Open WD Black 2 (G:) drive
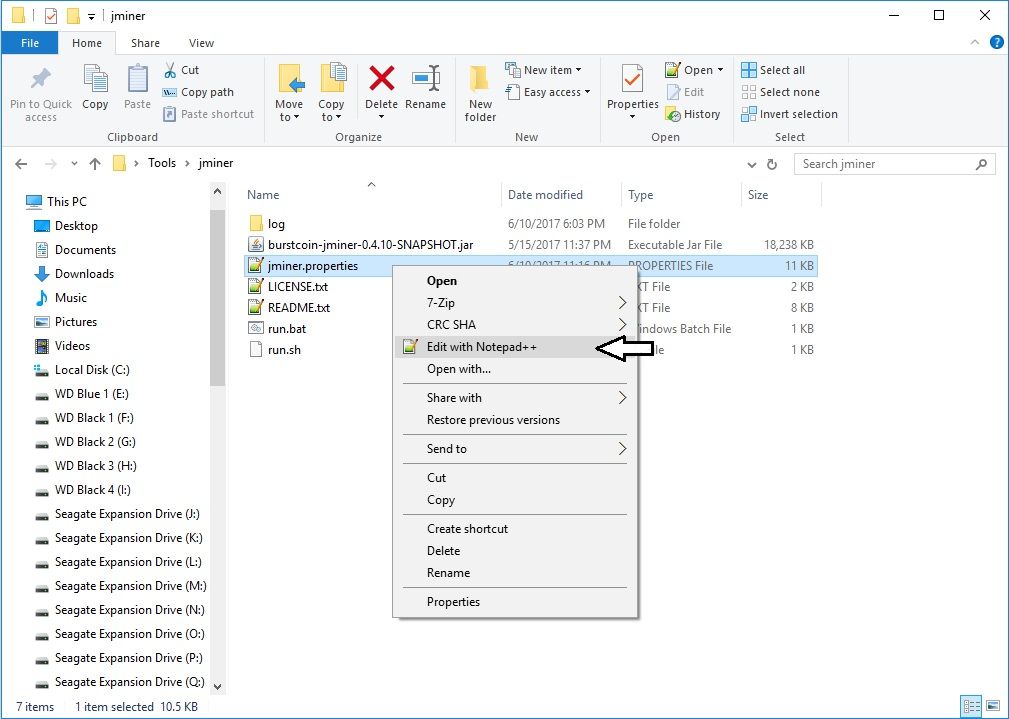Screen dimensions: 1009x719 [85, 442]
